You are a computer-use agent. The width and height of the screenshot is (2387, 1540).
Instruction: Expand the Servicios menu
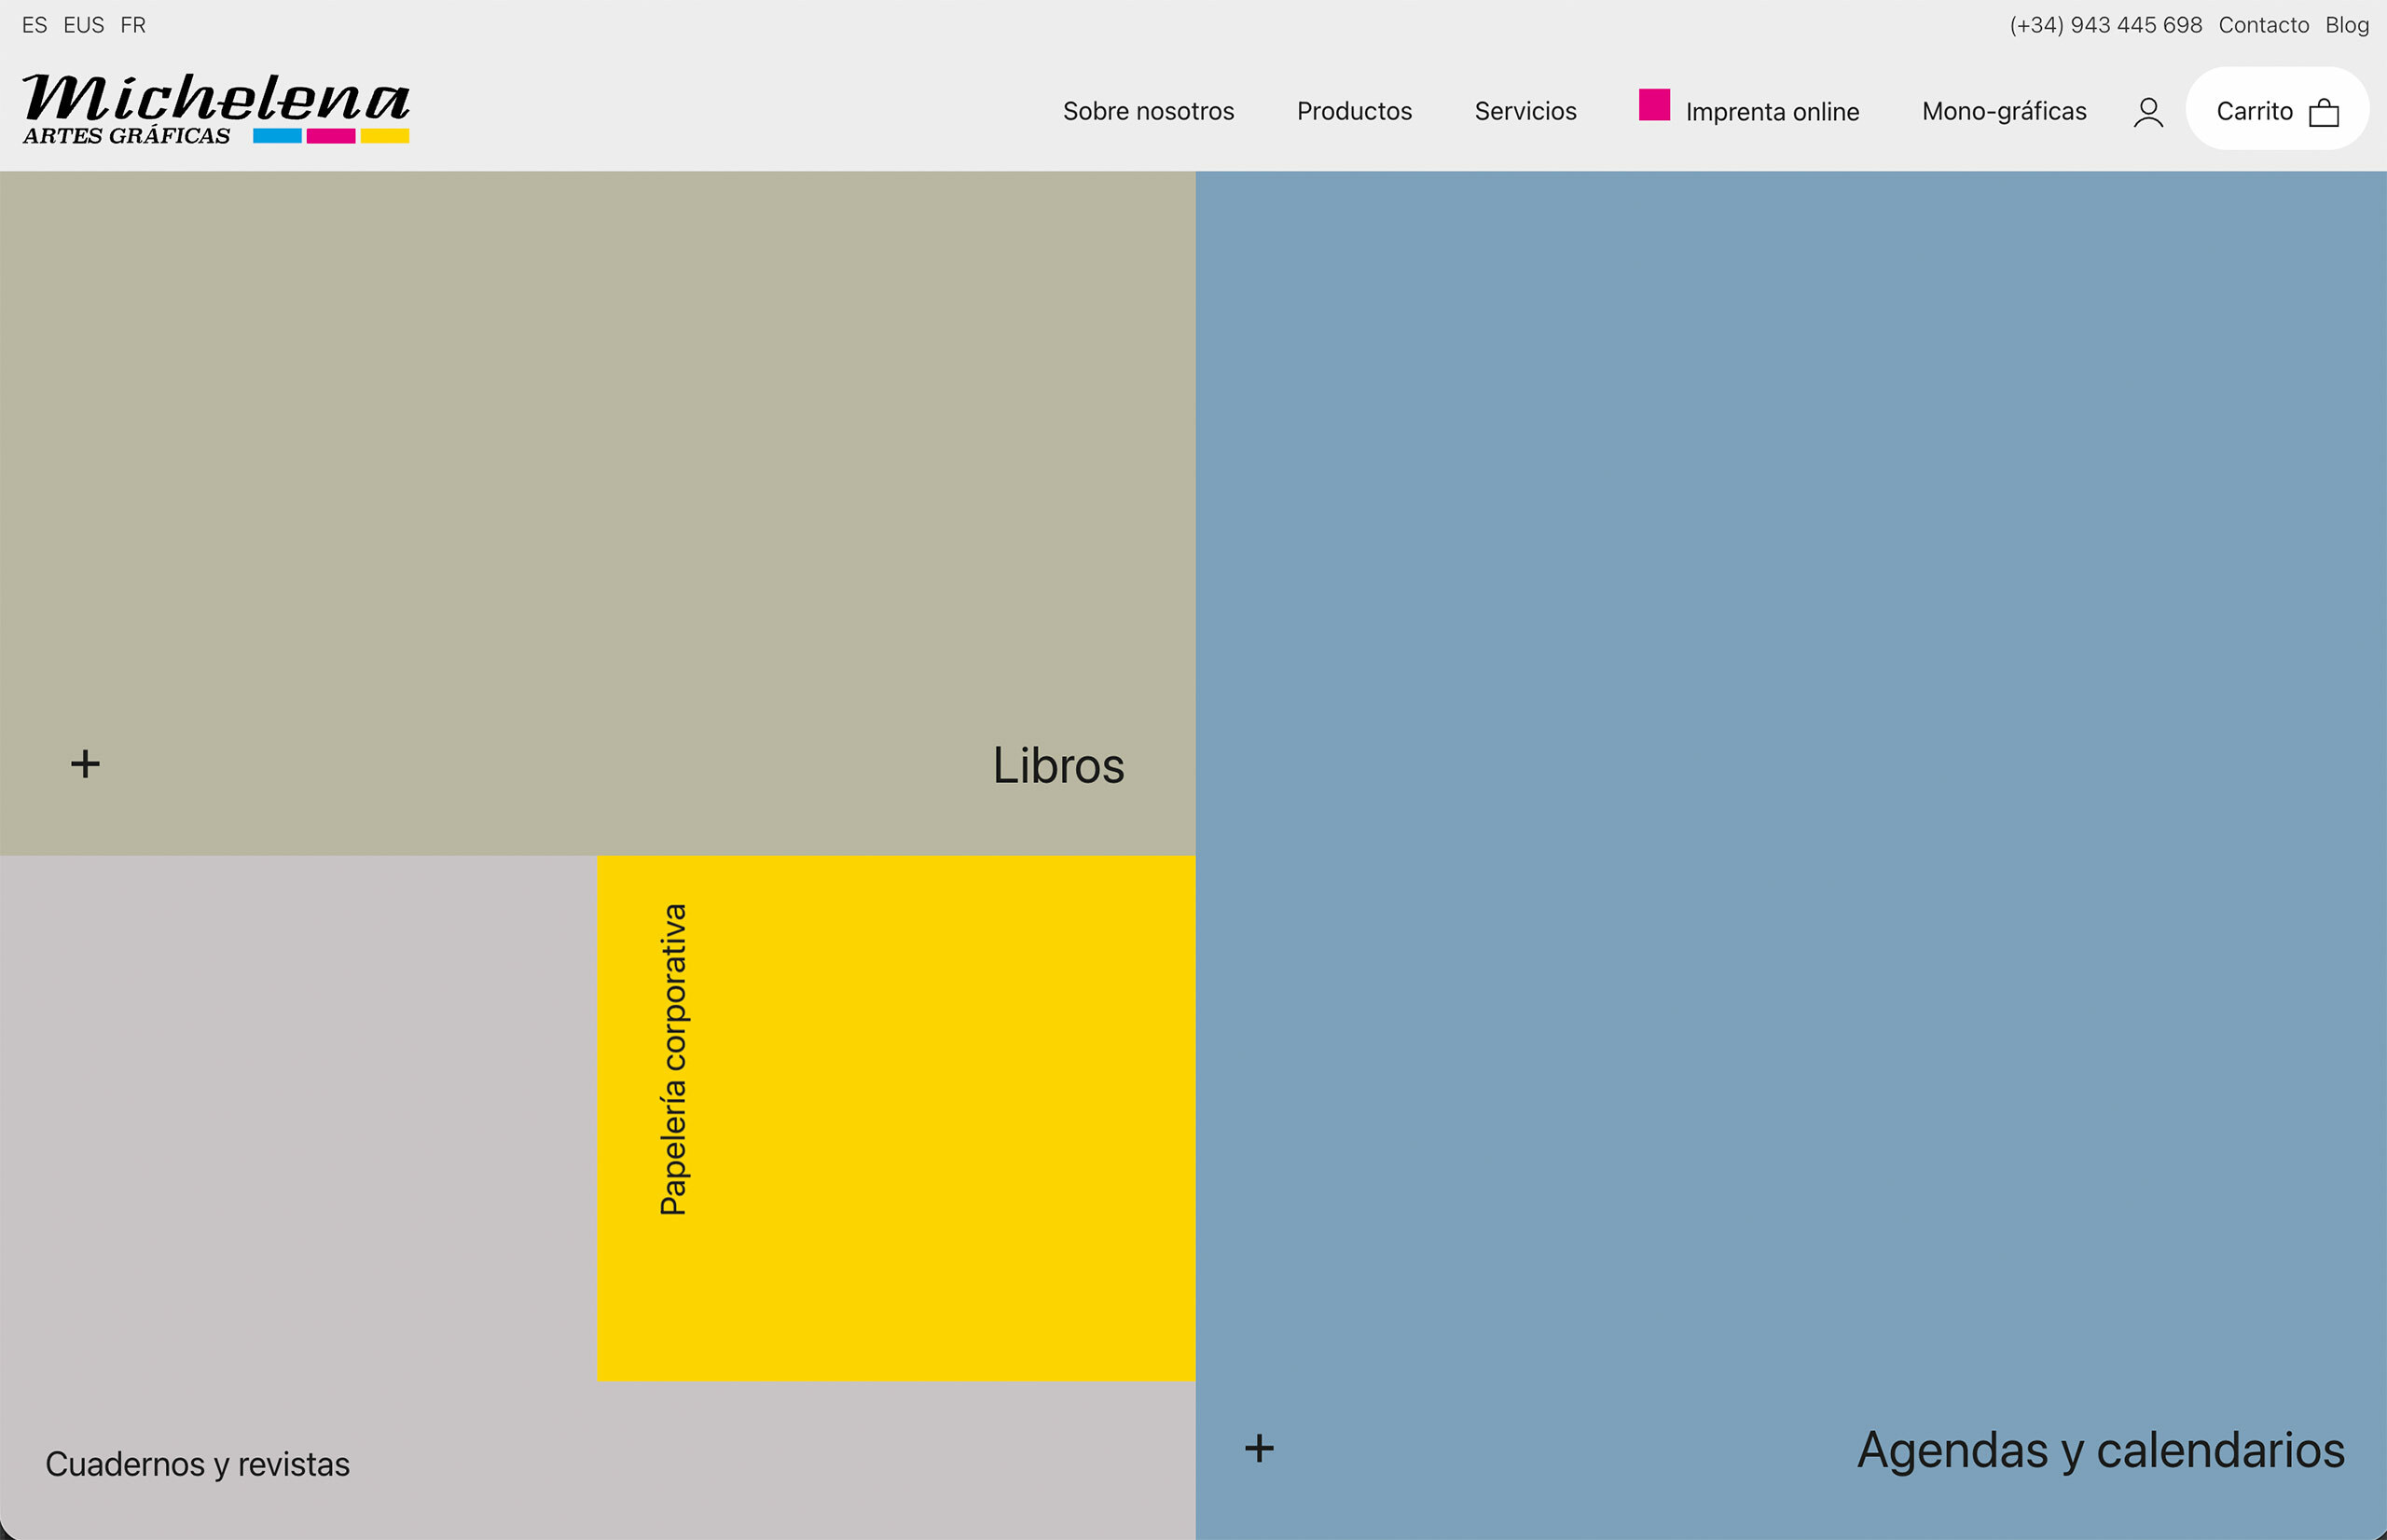[1524, 111]
